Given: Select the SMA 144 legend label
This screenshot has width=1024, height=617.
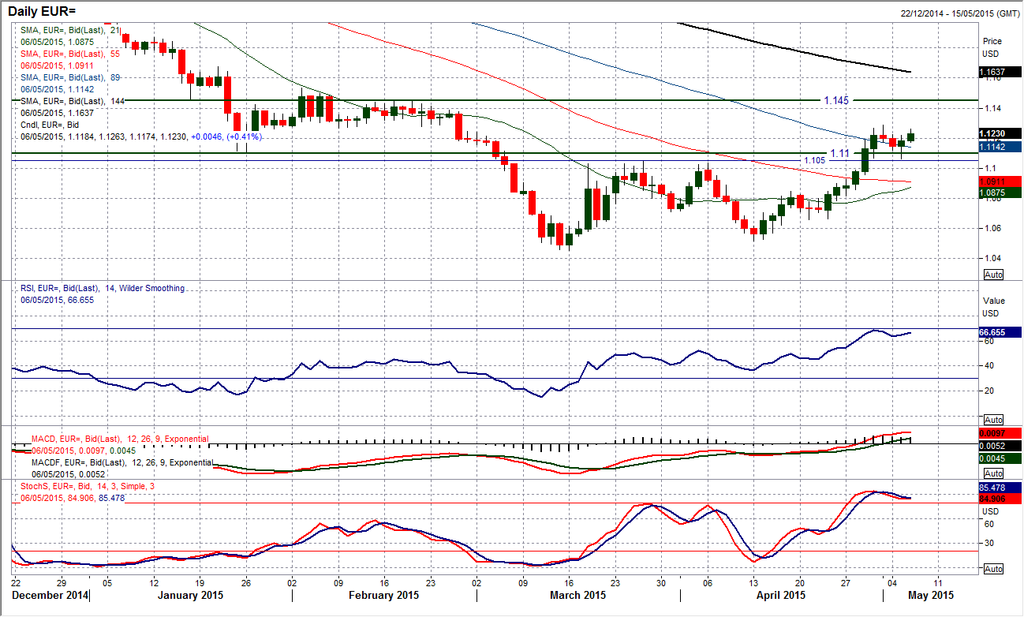Looking at the screenshot, I should point(71,101).
